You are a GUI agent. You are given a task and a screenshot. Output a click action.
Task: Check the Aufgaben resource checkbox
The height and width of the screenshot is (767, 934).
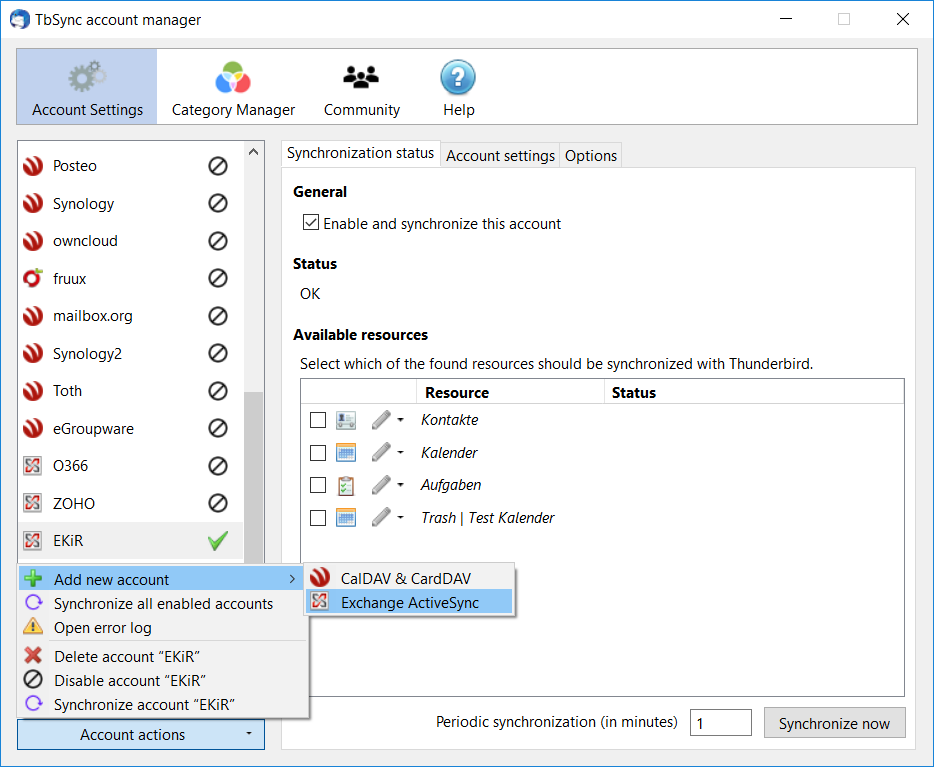[318, 485]
